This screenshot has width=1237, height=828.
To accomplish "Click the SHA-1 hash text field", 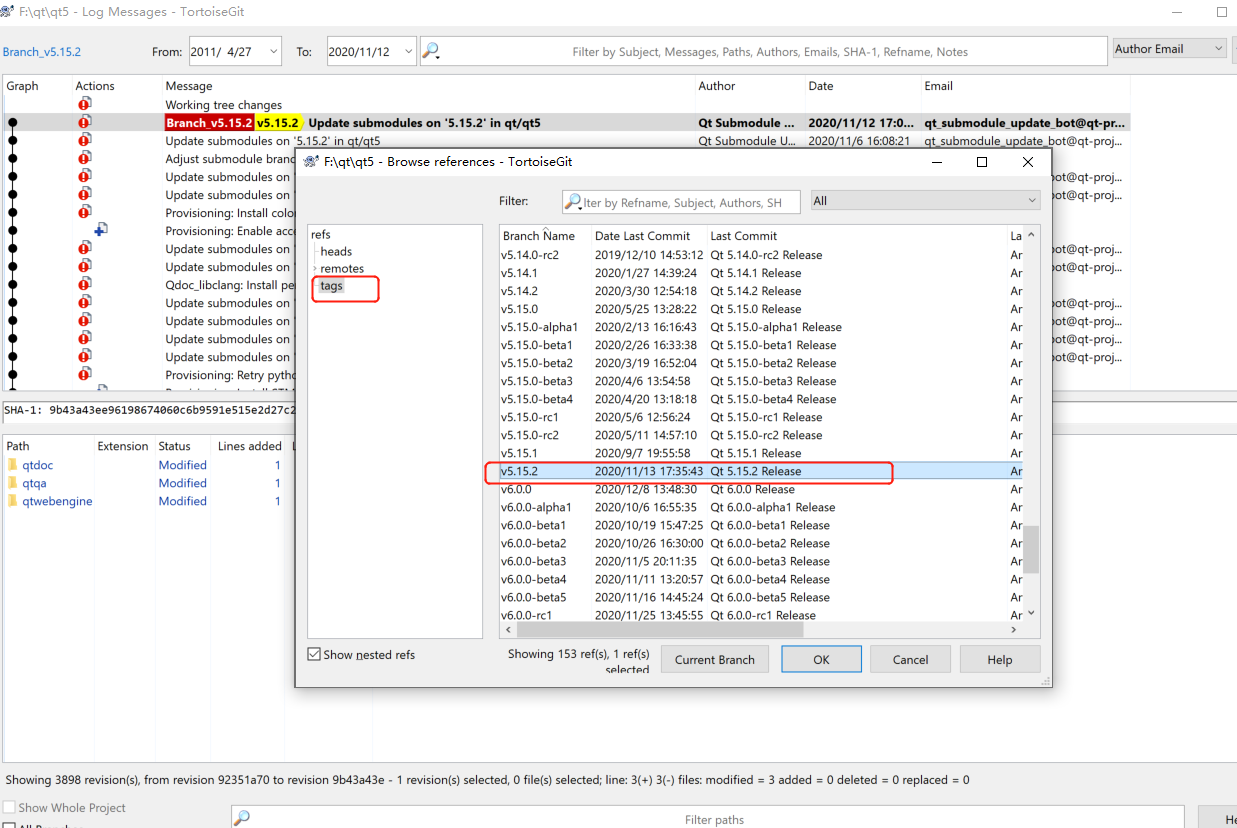I will [150, 410].
